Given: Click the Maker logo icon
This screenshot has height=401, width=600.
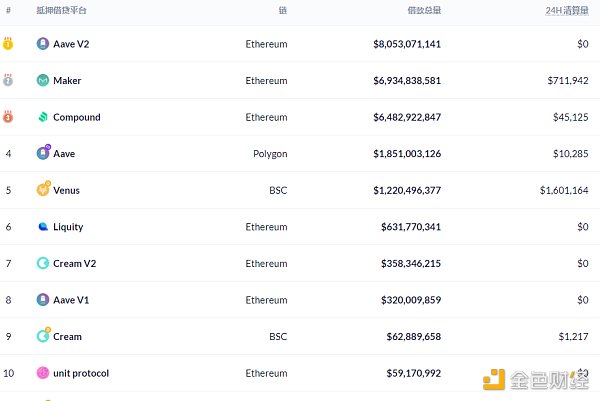Looking at the screenshot, I should [x=43, y=81].
